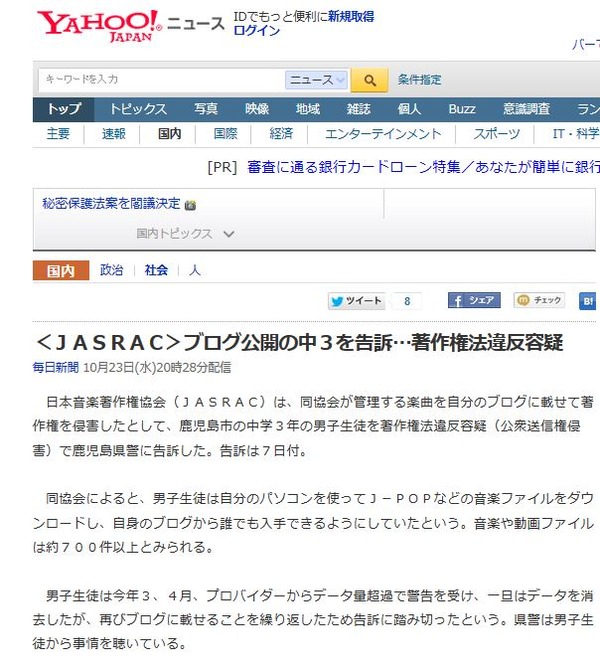
Task: Click the 10月23日(水)20時28分配信 timestamp
Action: pos(157,367)
